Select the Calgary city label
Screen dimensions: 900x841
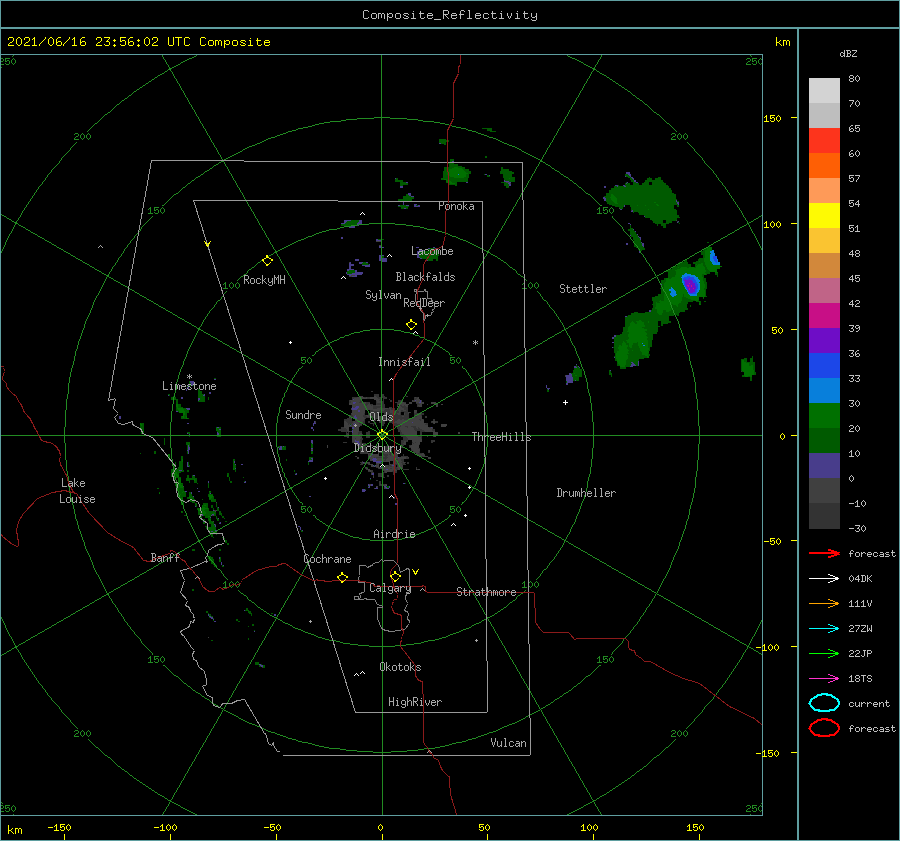(x=390, y=588)
